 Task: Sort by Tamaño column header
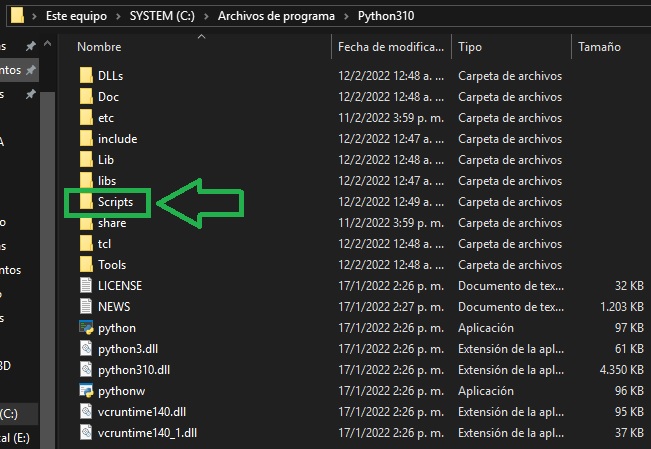[600, 47]
